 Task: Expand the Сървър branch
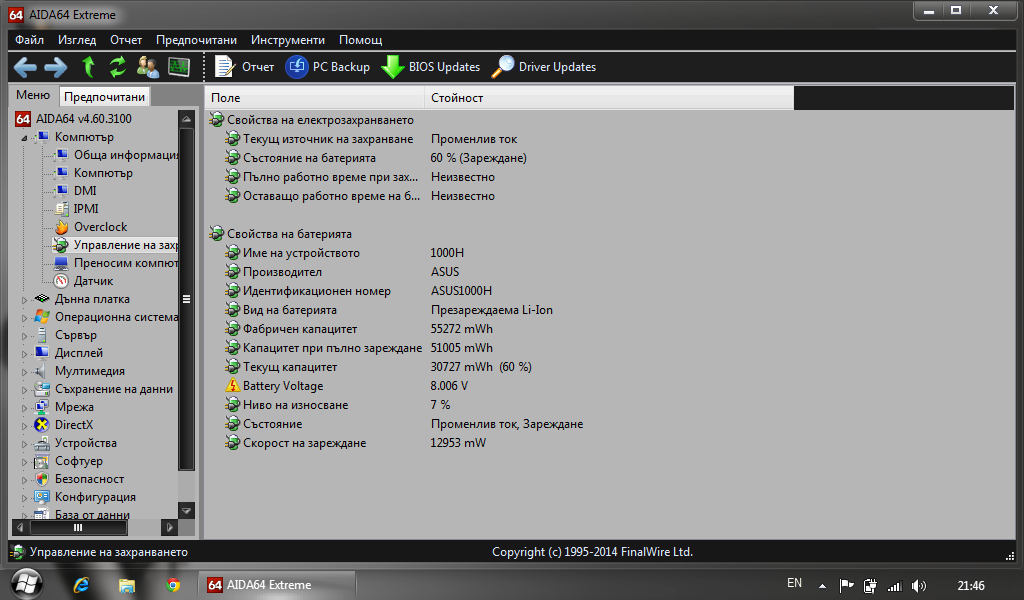point(24,336)
